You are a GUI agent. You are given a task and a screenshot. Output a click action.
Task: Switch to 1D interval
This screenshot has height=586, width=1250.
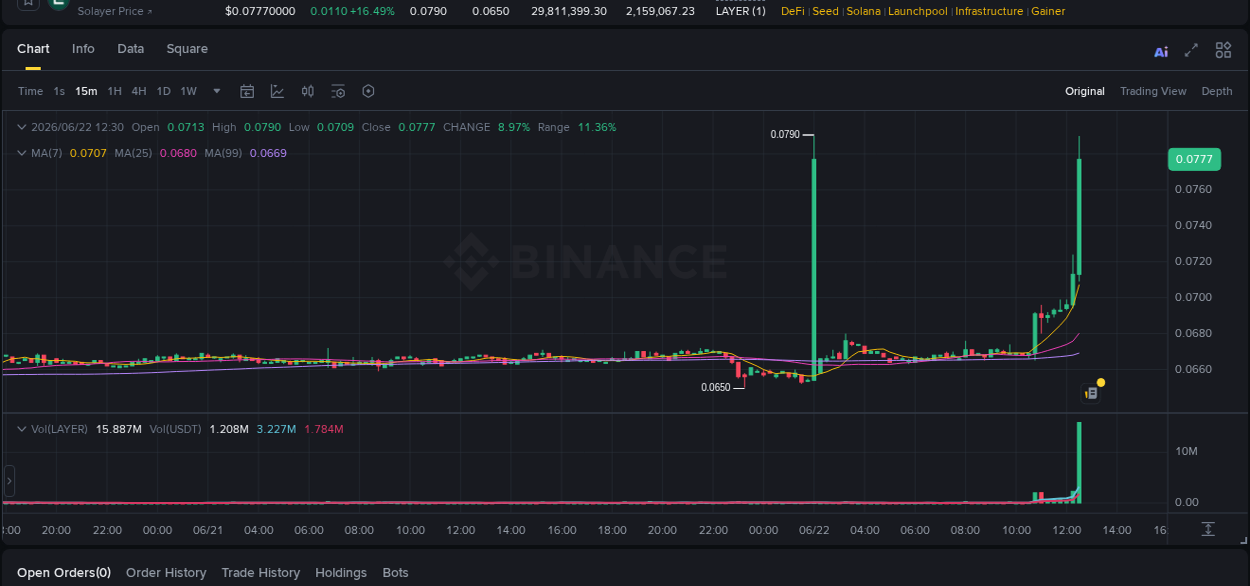(x=163, y=91)
